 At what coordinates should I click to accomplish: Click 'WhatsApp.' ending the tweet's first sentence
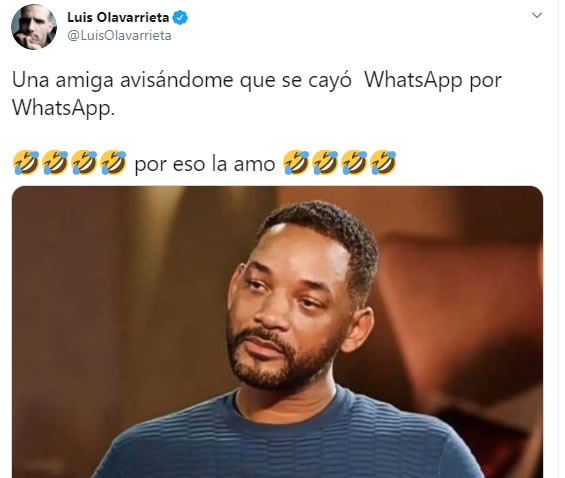tap(63, 108)
